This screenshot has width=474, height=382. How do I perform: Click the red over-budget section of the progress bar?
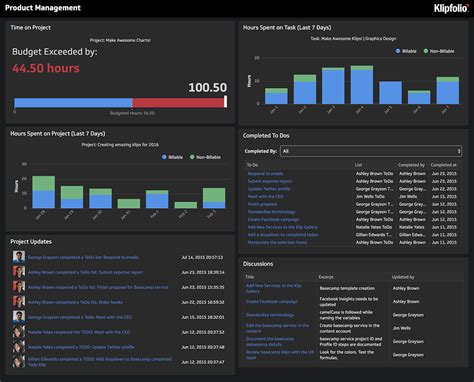[178, 102]
